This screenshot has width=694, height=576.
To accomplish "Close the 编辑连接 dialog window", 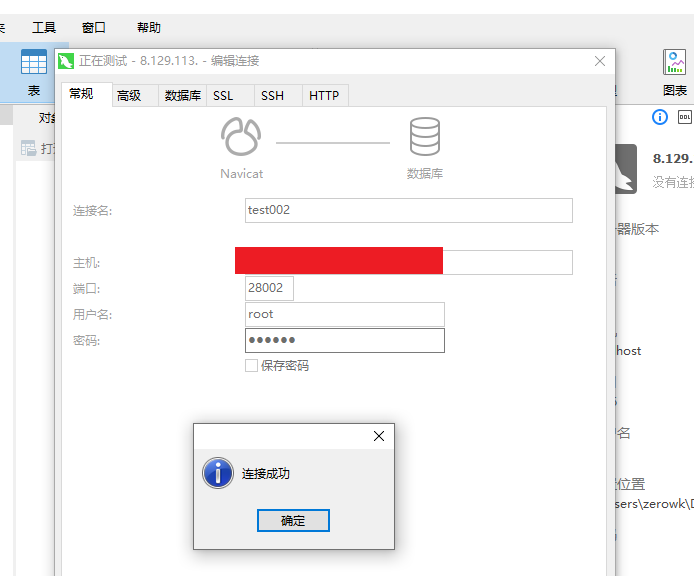I will tap(600, 61).
